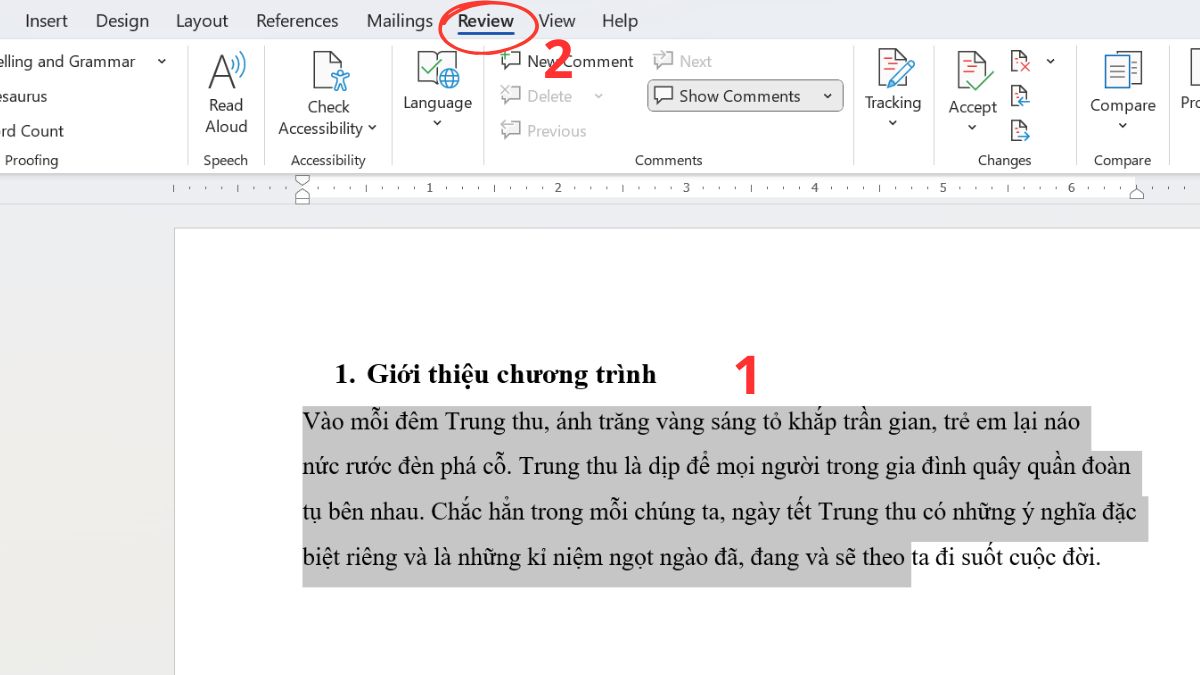Viewport: 1200px width, 675px height.
Task: Expand the Show Comments dropdown arrow
Action: point(828,96)
